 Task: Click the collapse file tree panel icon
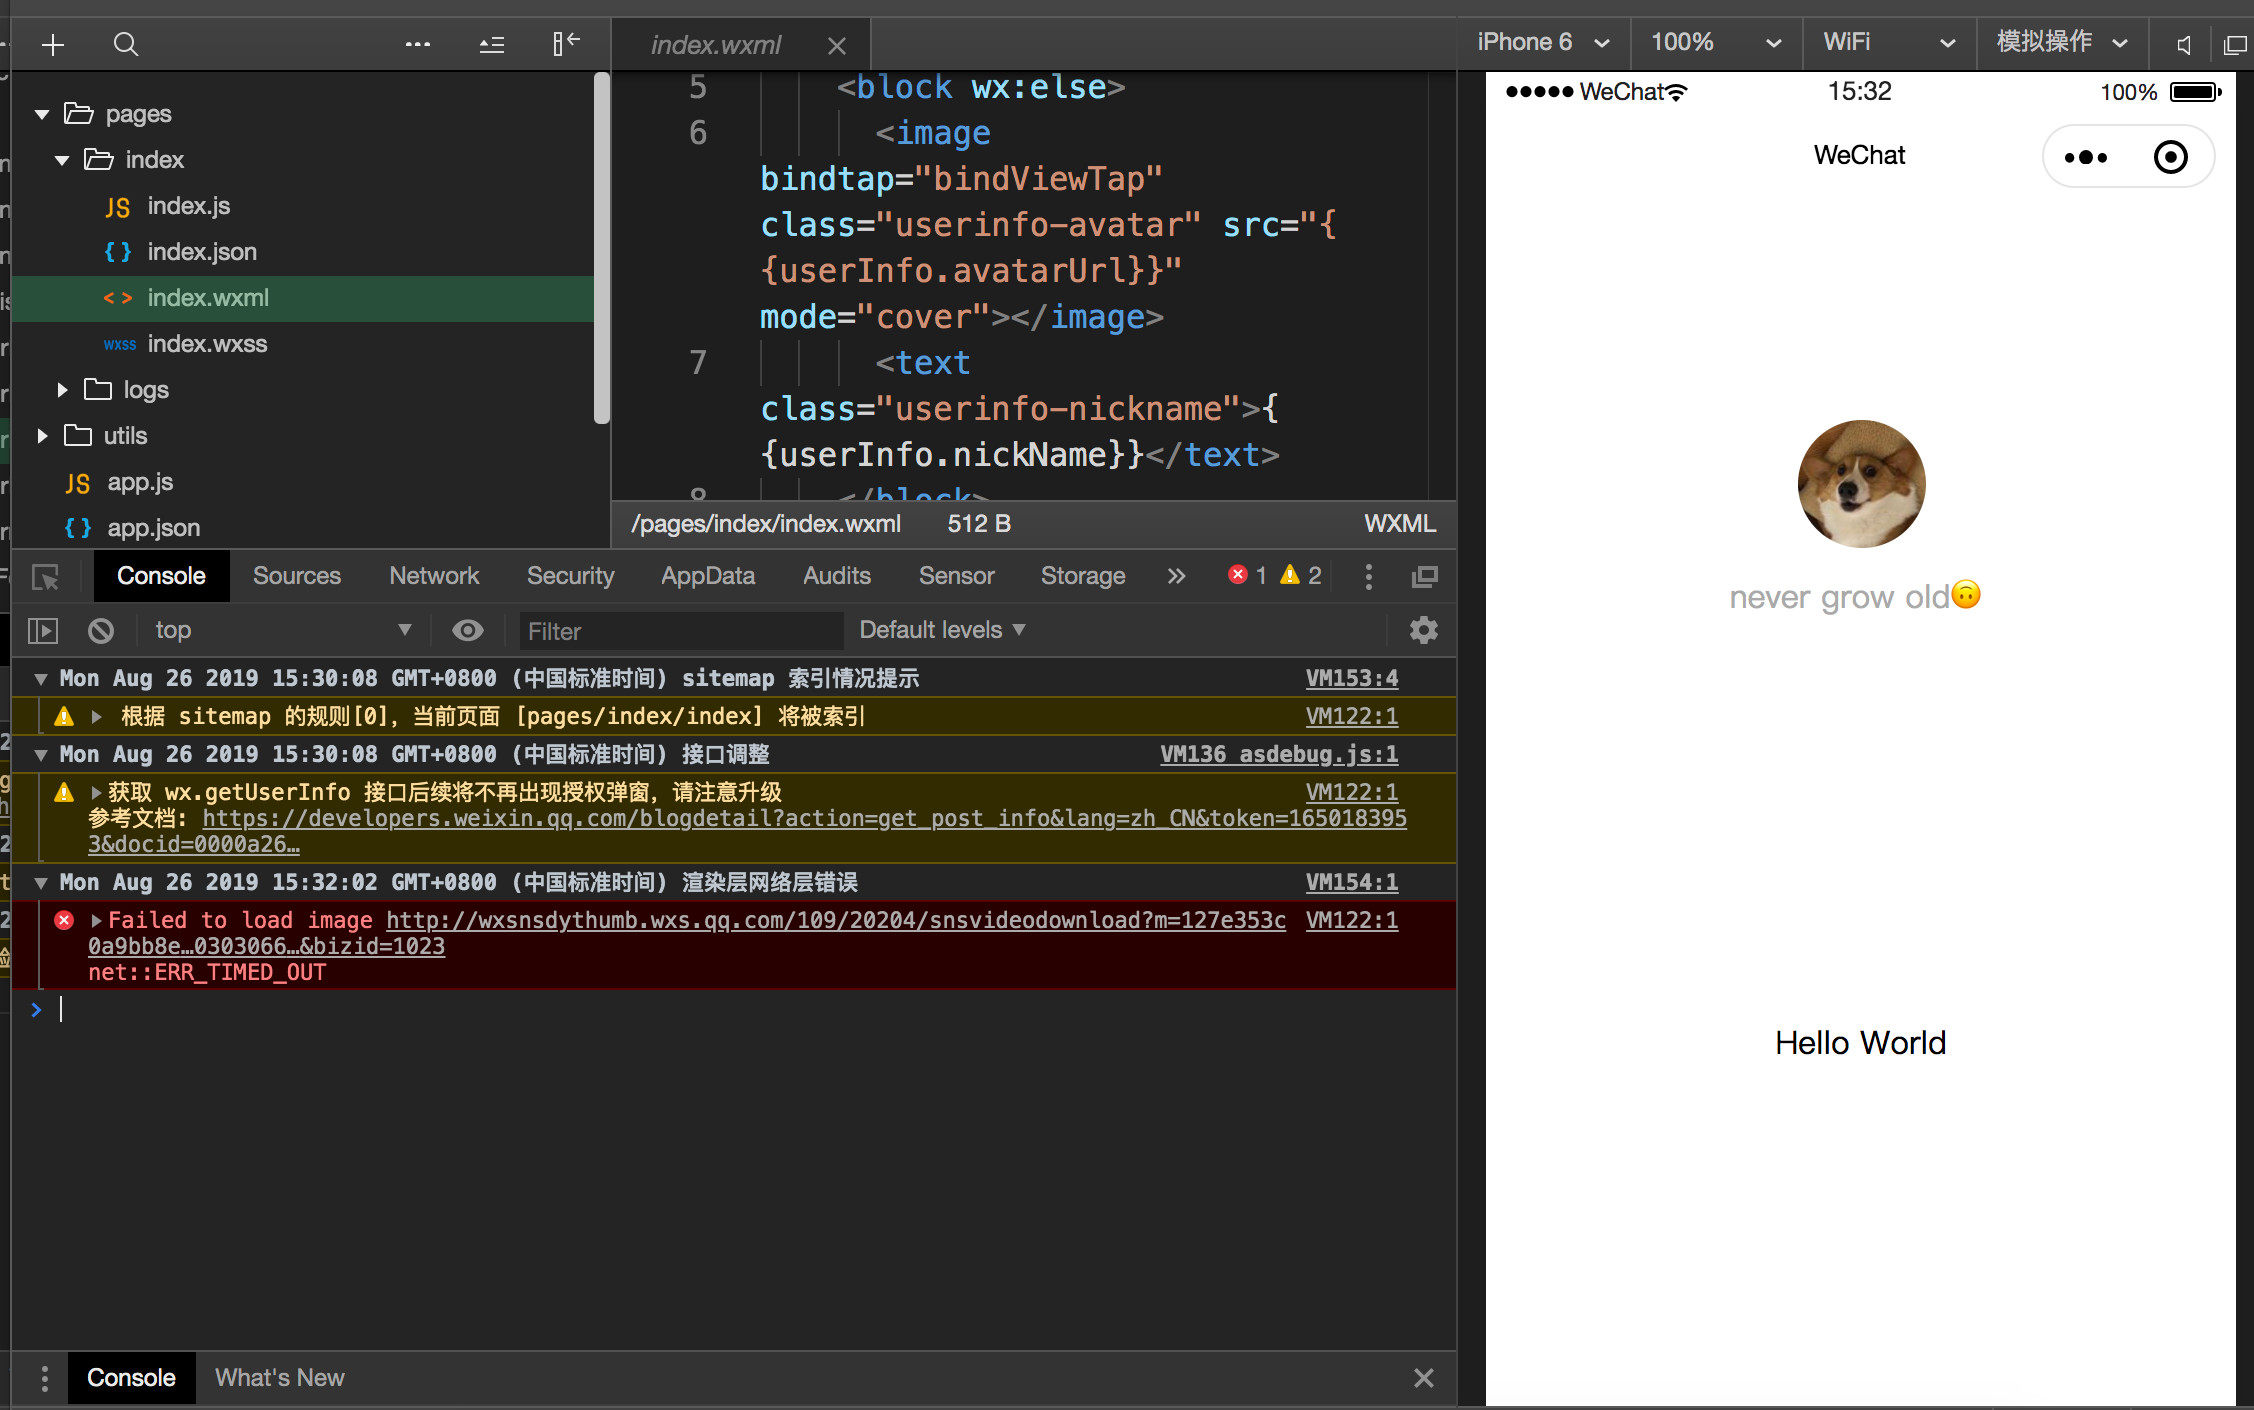[x=566, y=44]
